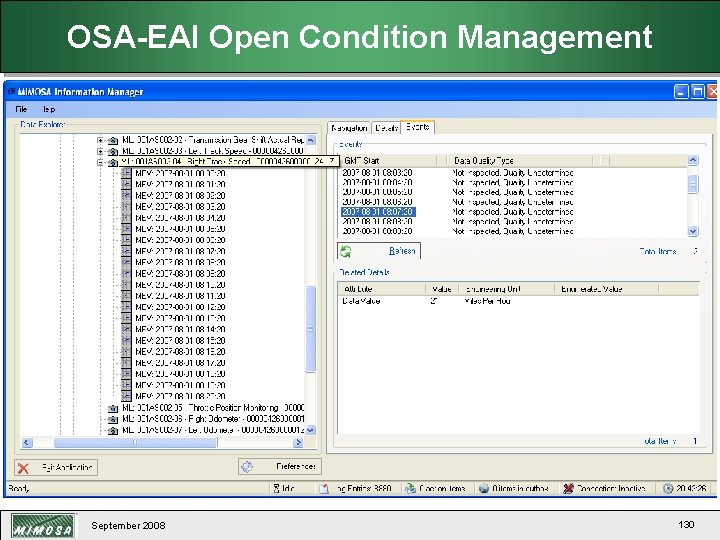
Task: Click the Connection Inactive status text
Action: click(x=611, y=489)
